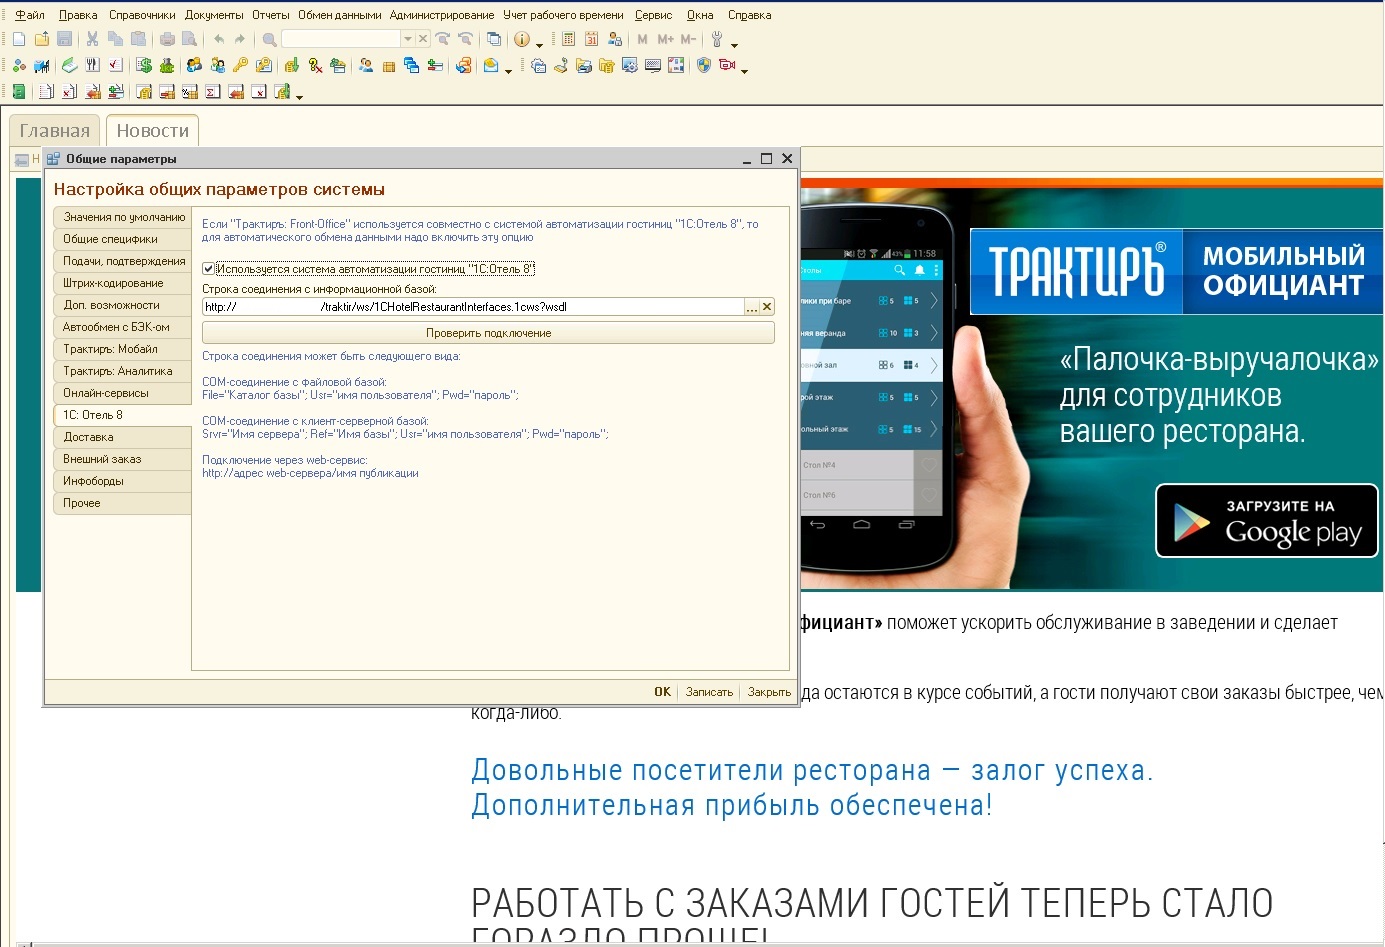
Task: Select 'Штрих-кодирование' settings tab
Action: [x=122, y=283]
